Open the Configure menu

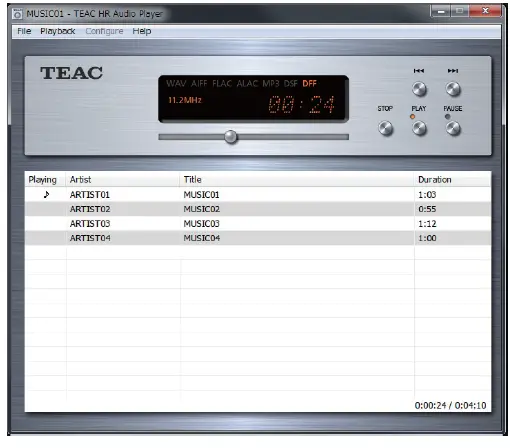(104, 31)
